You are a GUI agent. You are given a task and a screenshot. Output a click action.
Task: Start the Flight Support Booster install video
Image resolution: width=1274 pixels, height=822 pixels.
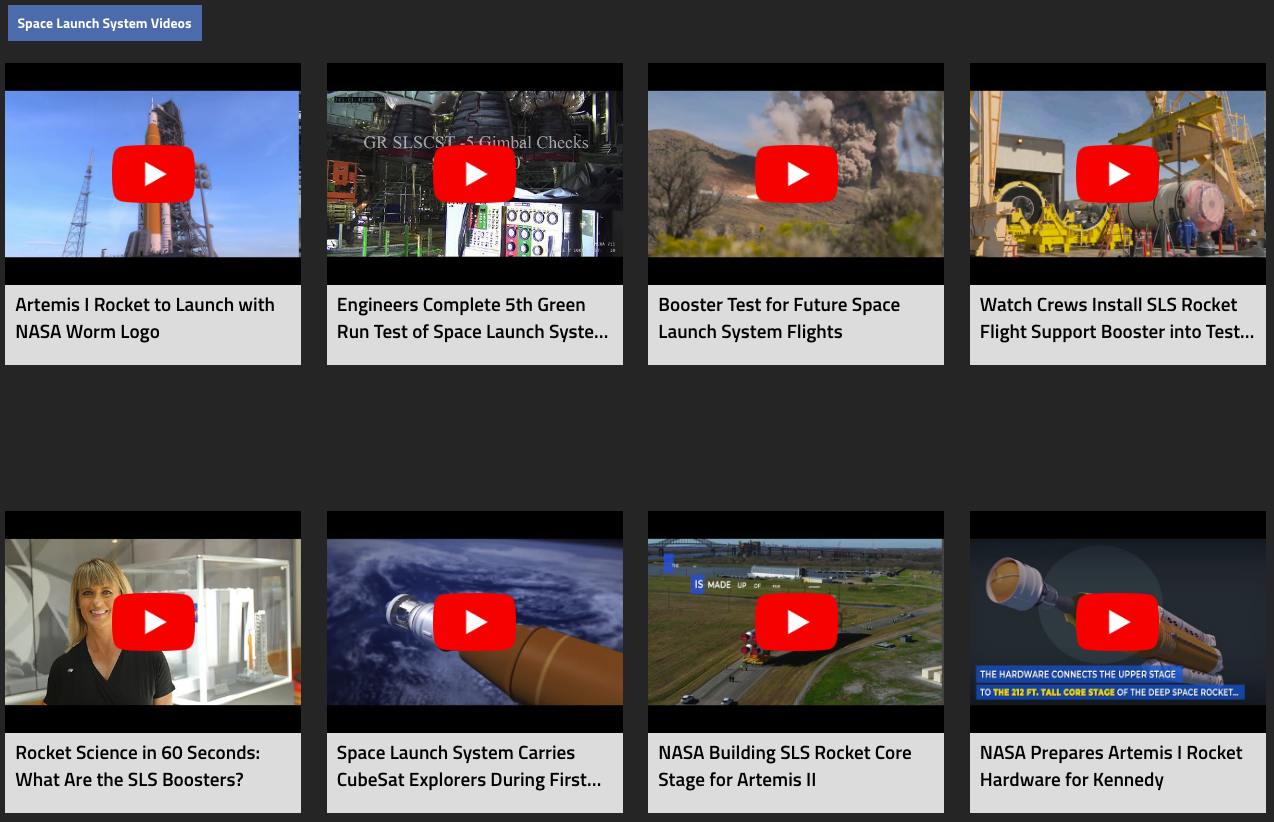[x=1118, y=174]
